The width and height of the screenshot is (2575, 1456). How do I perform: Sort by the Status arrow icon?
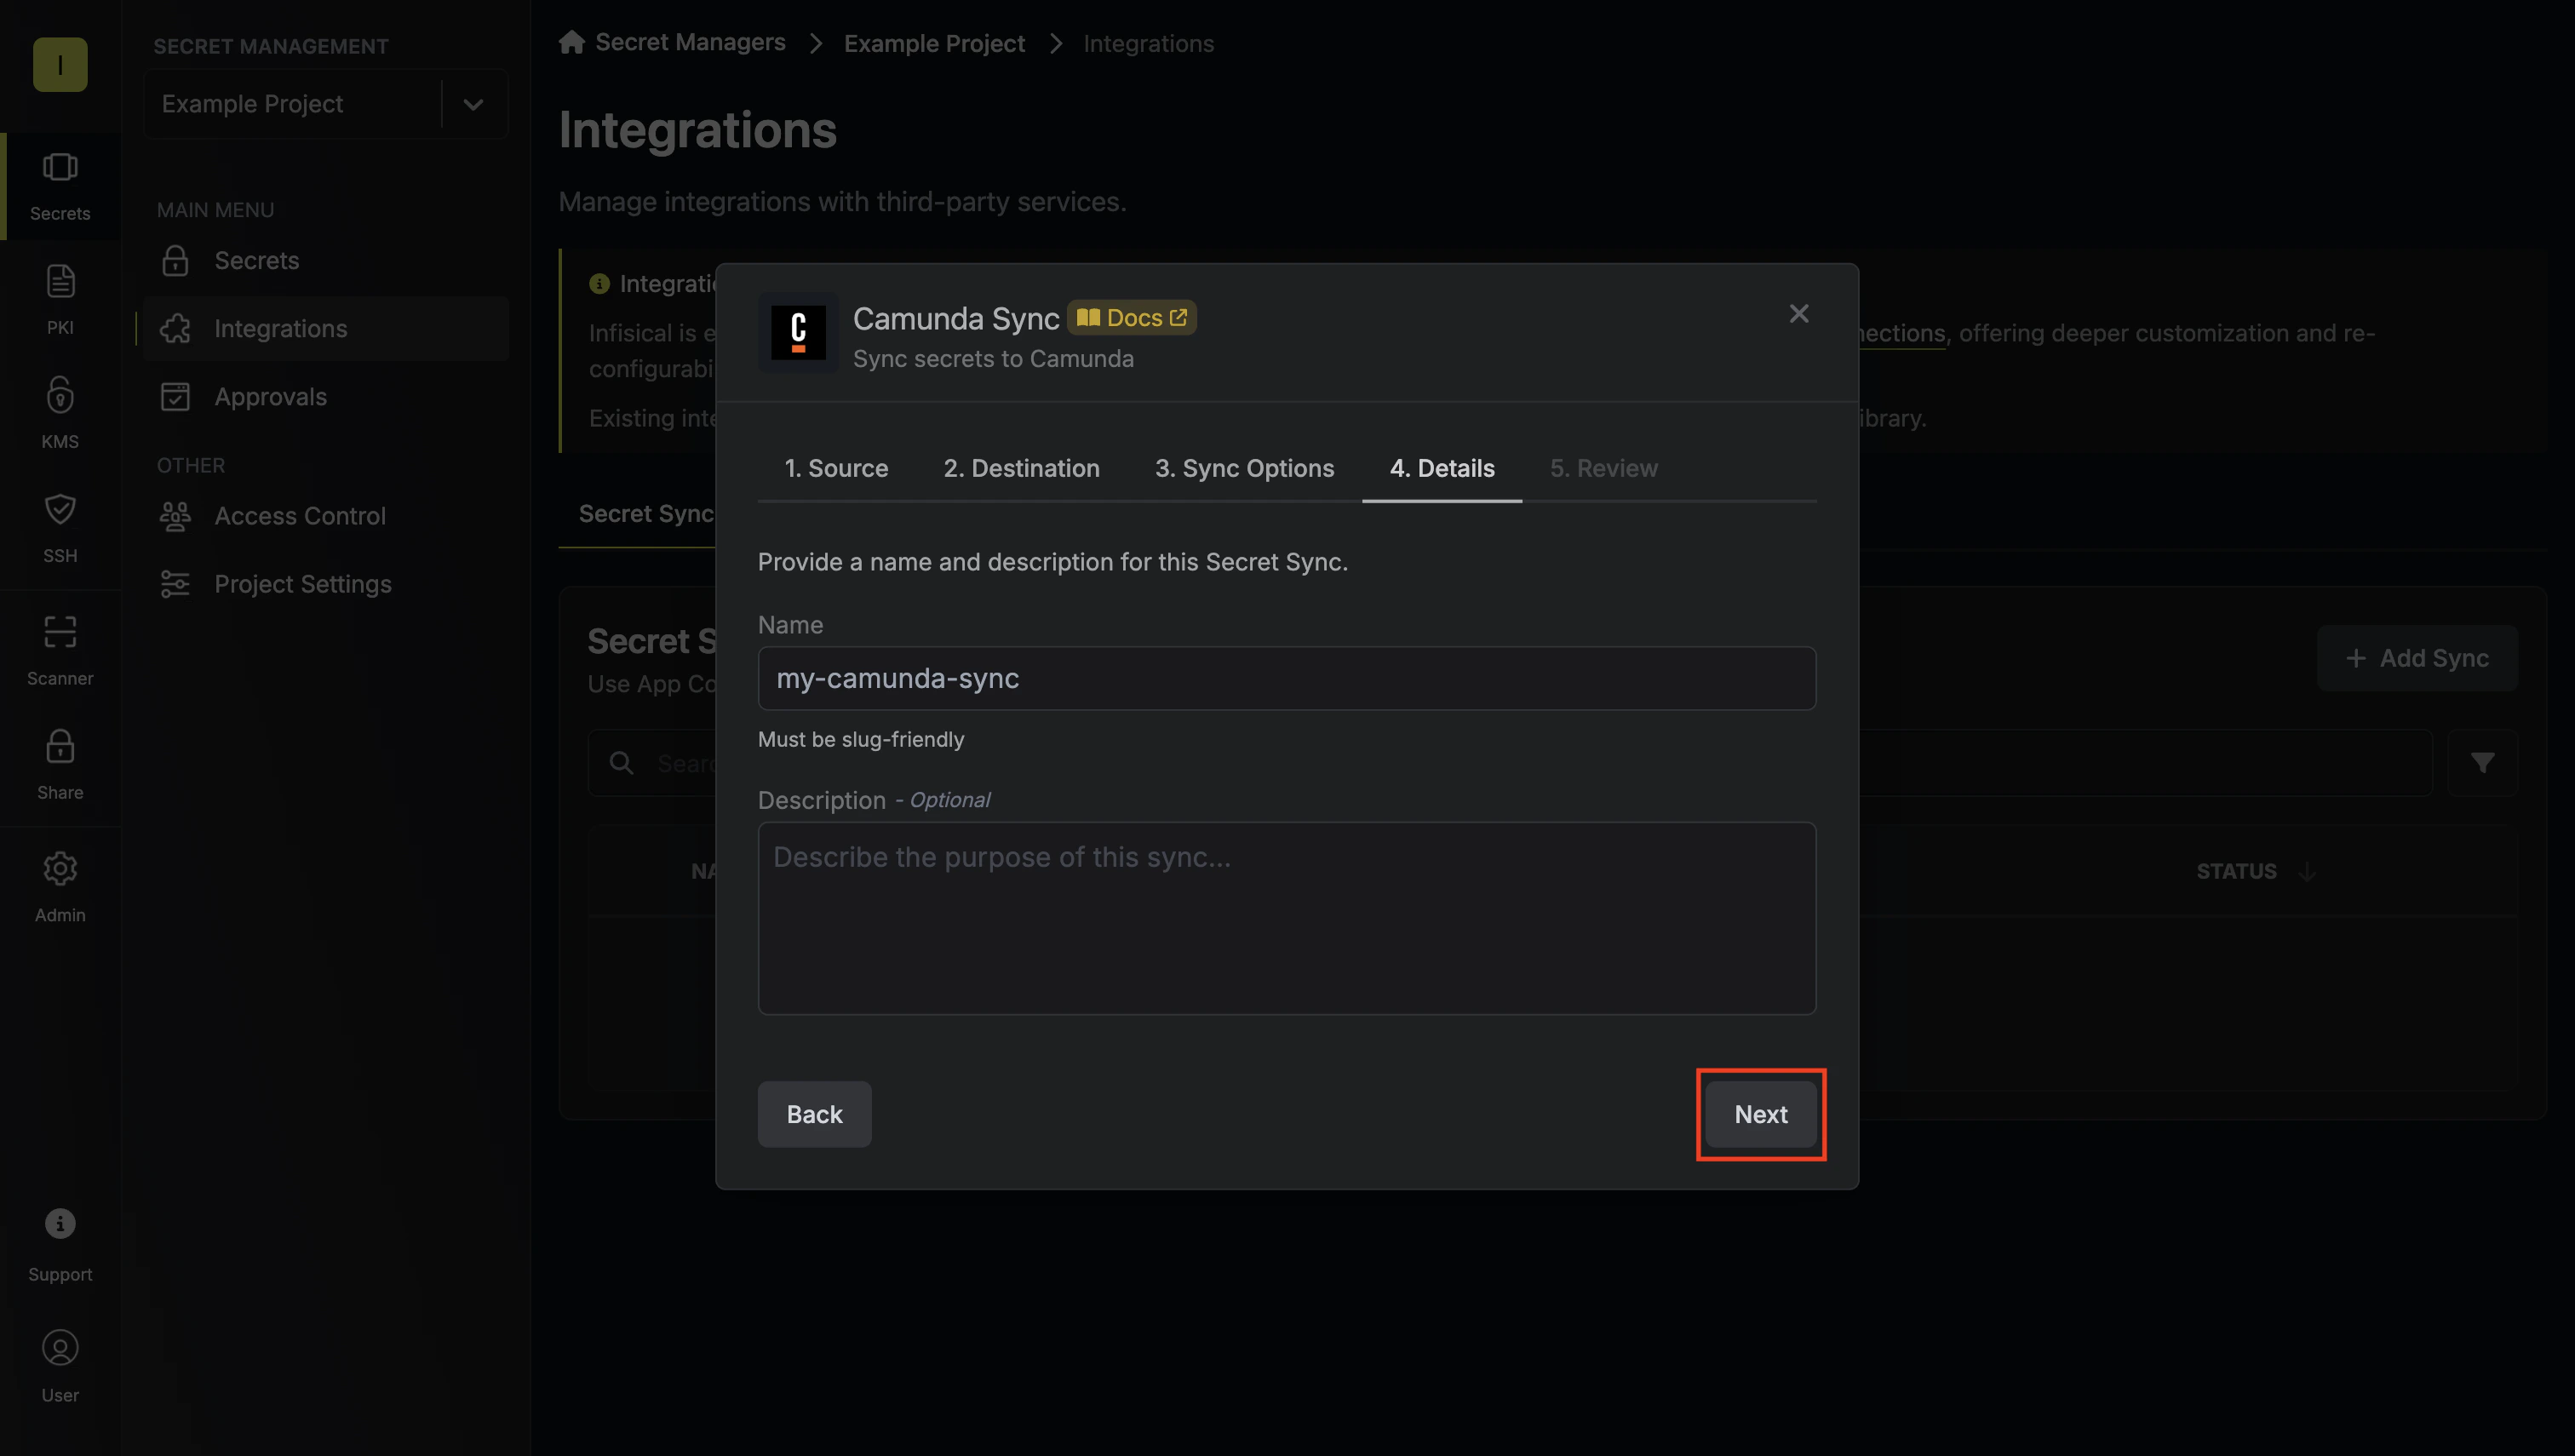coord(2307,871)
